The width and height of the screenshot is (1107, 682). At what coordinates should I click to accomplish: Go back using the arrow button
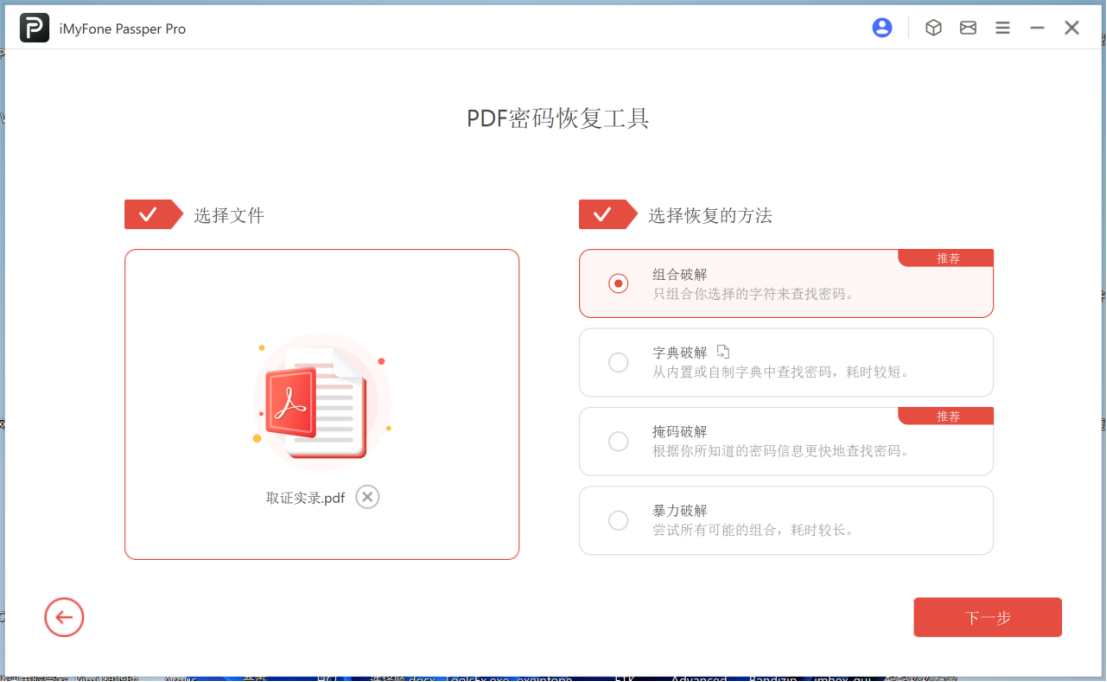point(64,617)
